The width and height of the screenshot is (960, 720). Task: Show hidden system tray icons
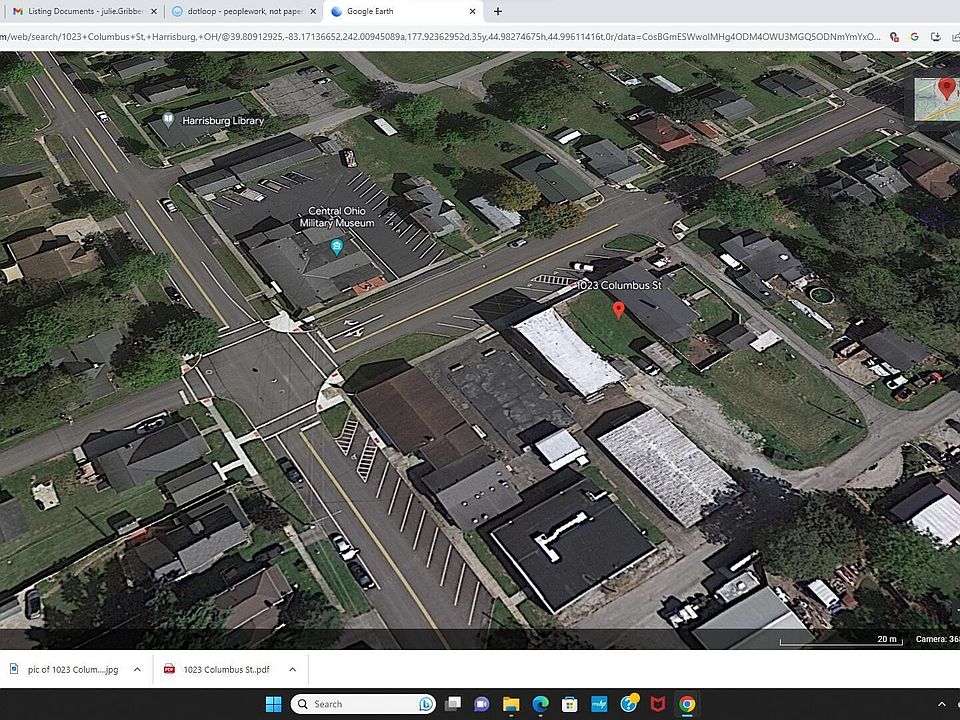tap(941, 705)
